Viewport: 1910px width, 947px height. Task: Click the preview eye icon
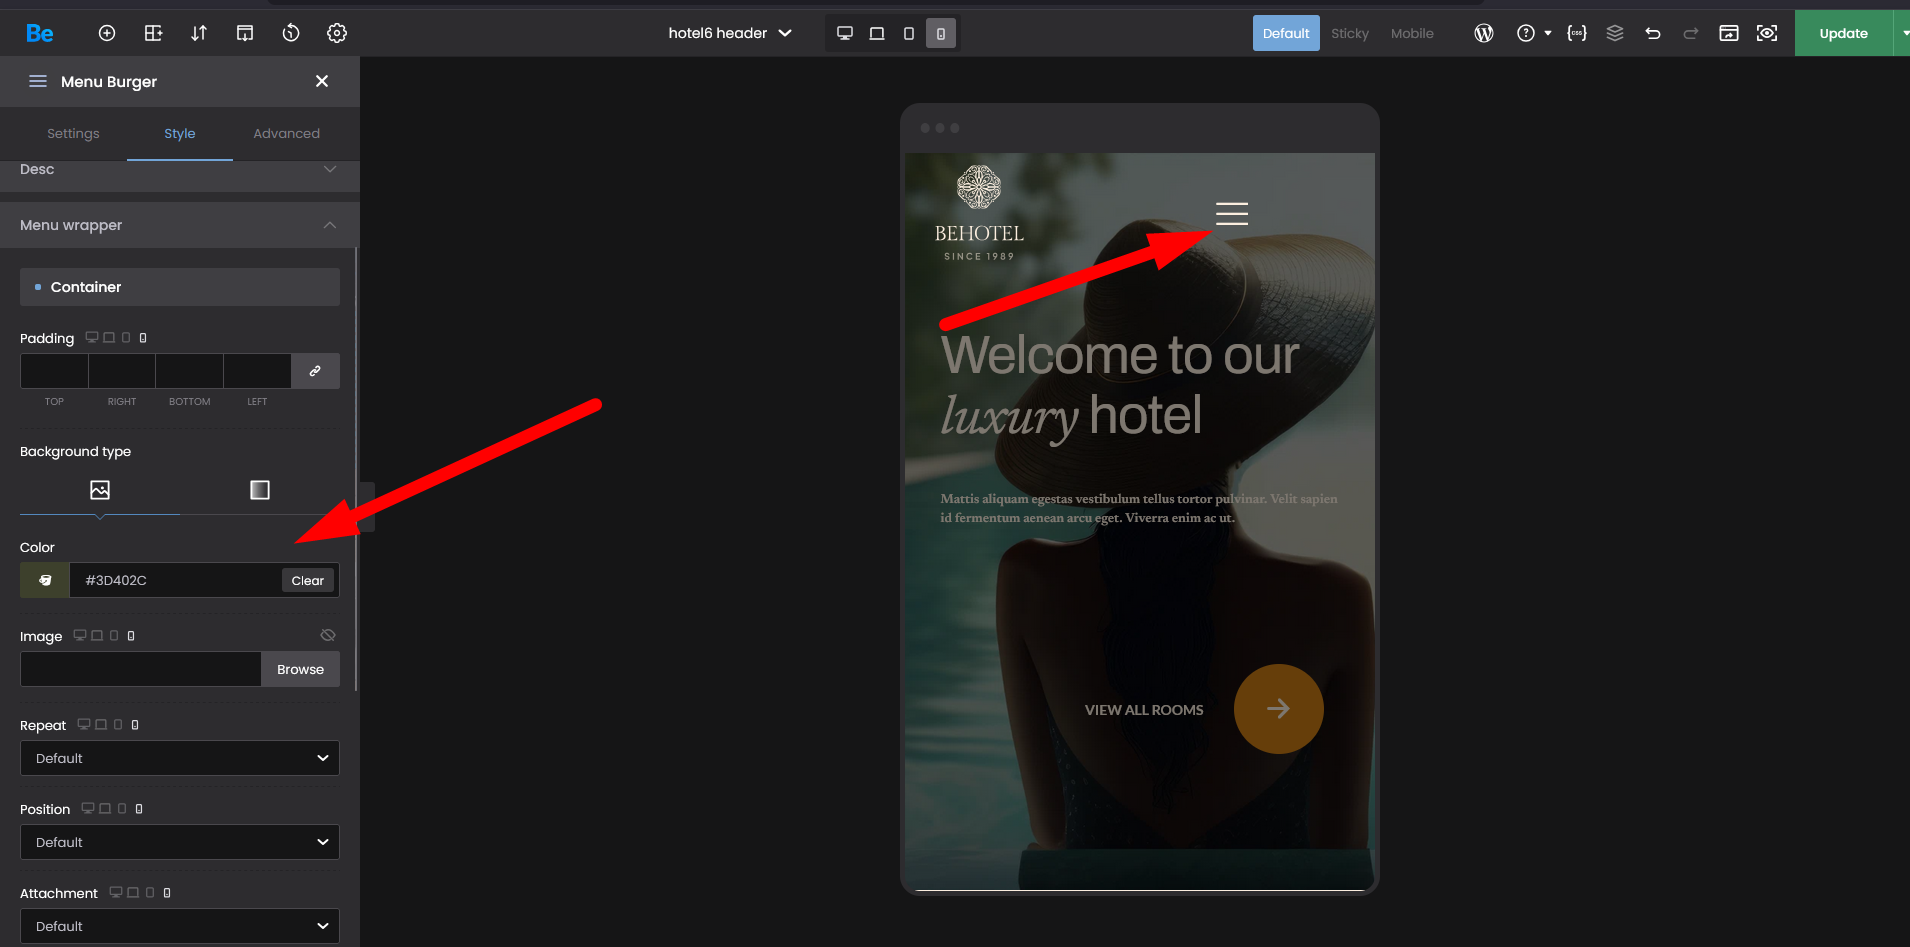[1767, 33]
